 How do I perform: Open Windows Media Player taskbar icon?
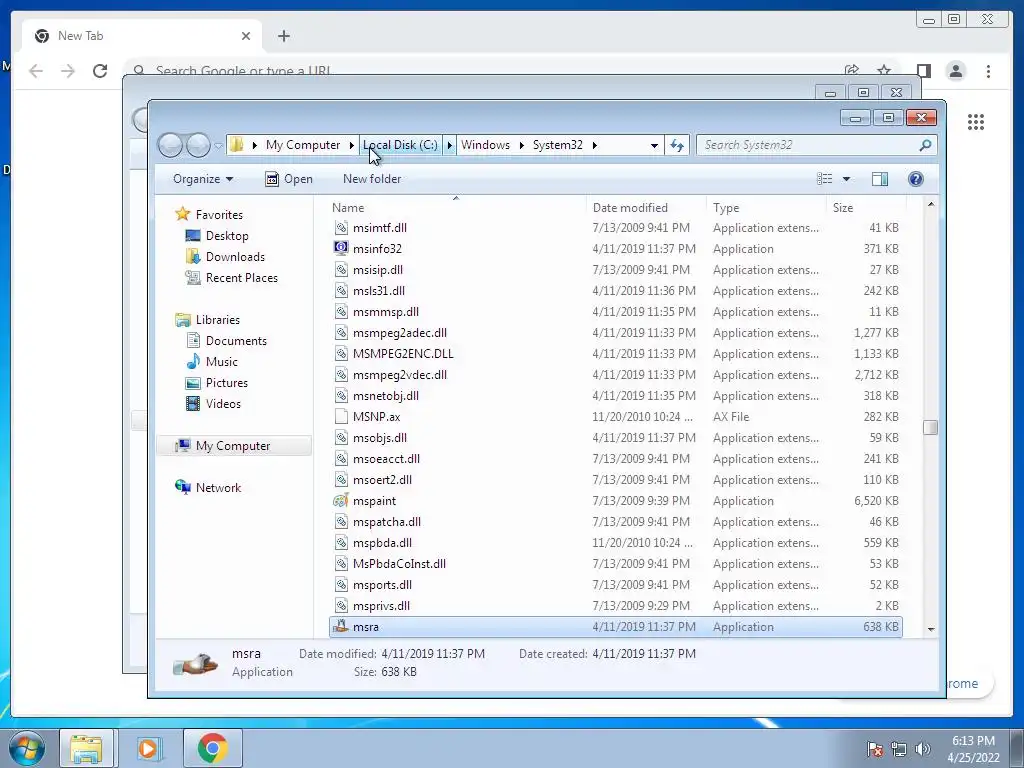(149, 748)
